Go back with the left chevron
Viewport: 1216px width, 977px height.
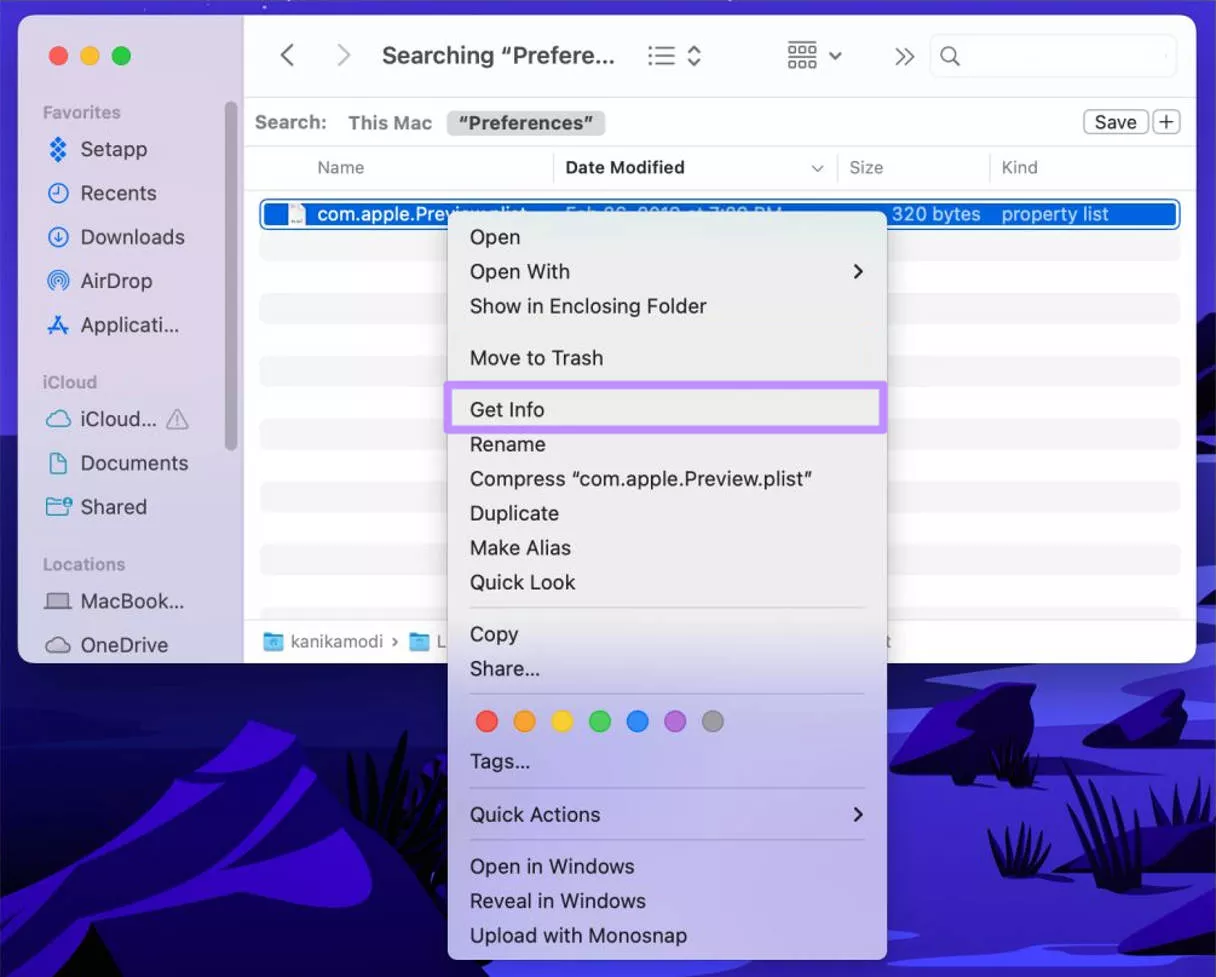click(287, 55)
